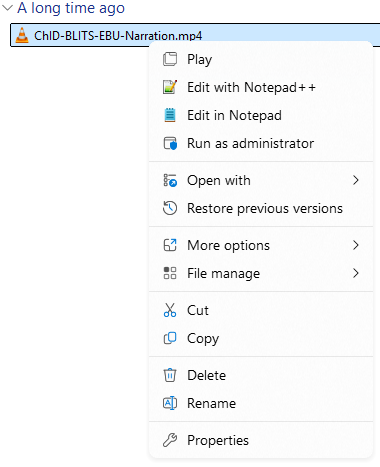Click the Restore previous versions clock icon
Image resolution: width=380 pixels, height=467 pixels.
[x=170, y=208]
